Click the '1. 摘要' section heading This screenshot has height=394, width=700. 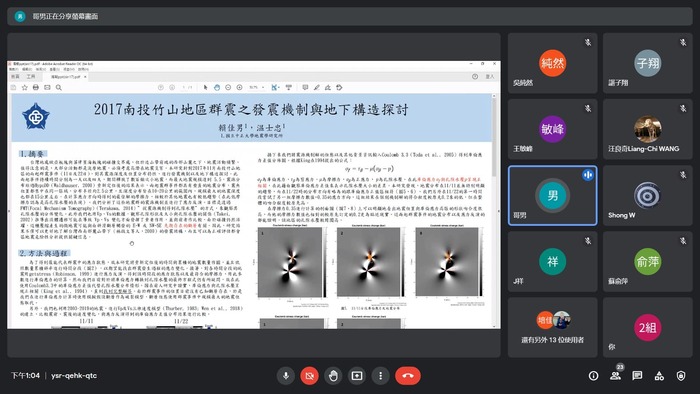(x=32, y=153)
